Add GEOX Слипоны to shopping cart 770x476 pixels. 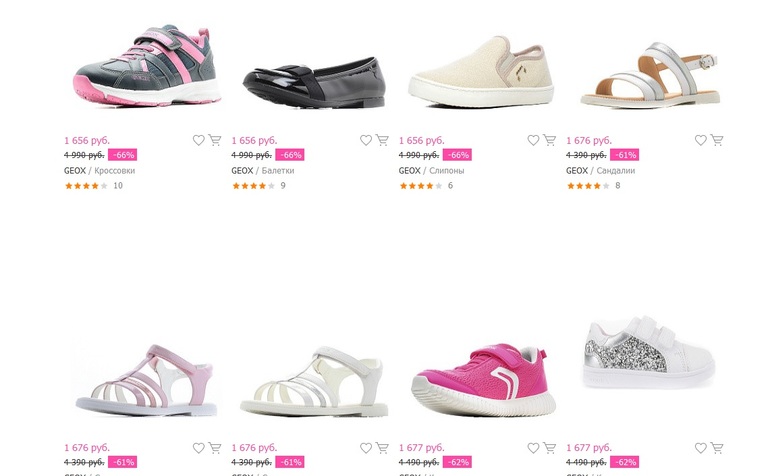point(549,141)
